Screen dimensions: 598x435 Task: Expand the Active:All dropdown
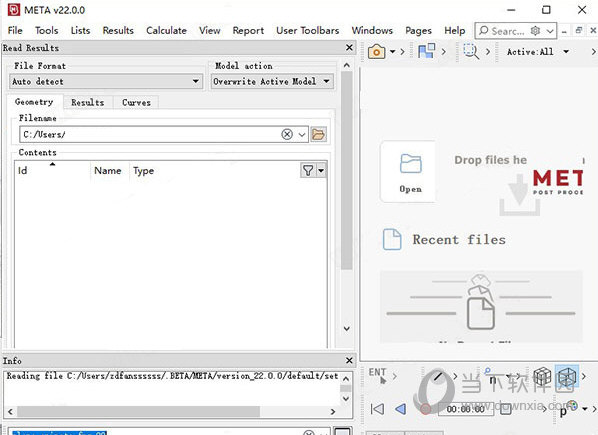[x=566, y=51]
